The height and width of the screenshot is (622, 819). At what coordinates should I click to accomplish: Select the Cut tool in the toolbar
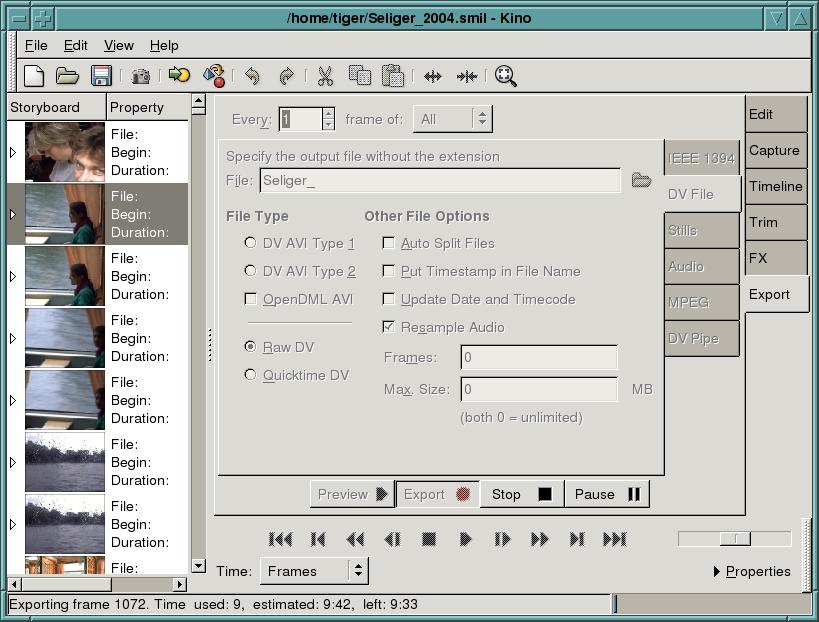[324, 75]
